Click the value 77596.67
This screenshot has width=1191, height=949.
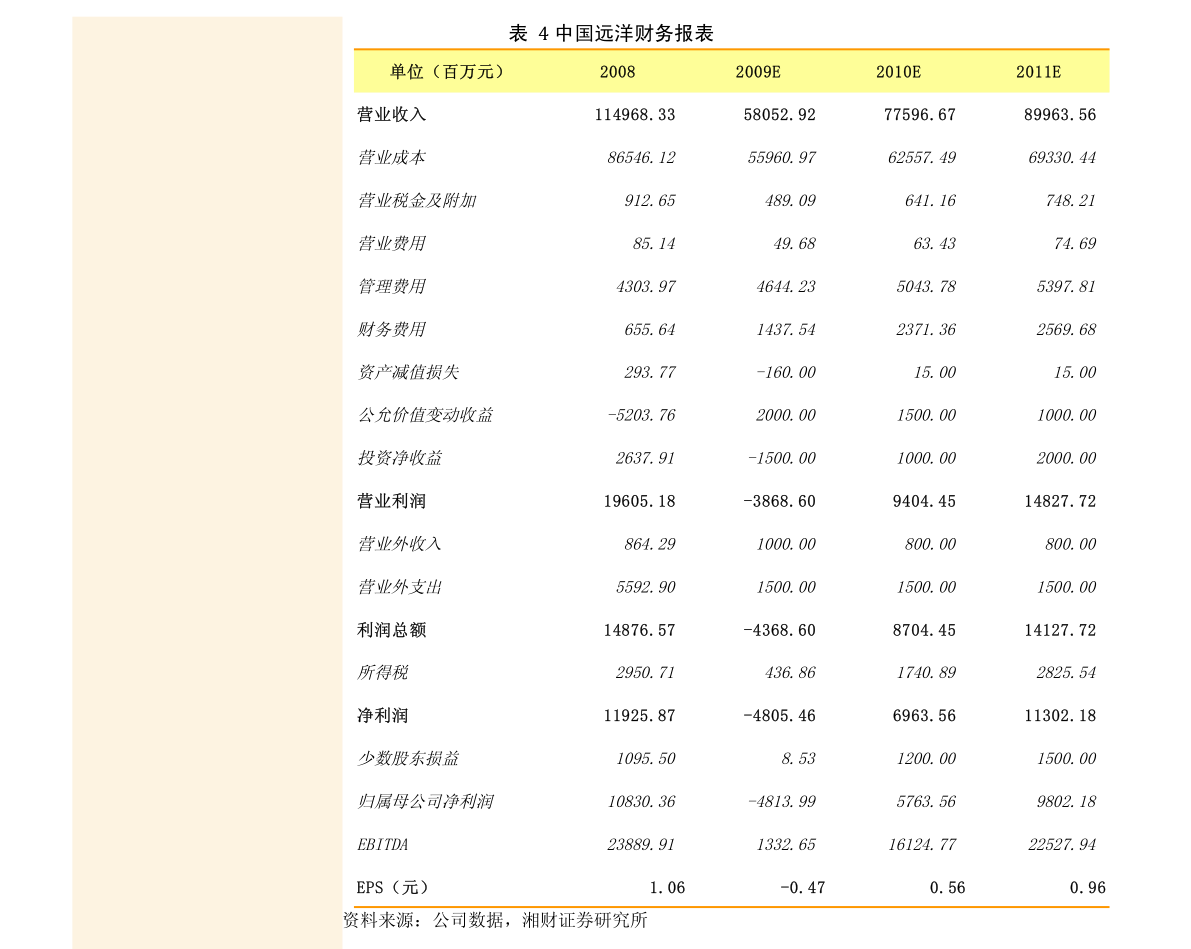[x=920, y=115]
